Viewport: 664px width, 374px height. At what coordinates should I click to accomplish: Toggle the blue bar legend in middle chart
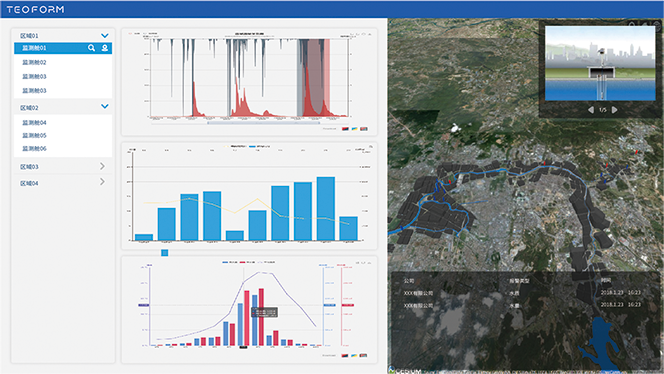tap(260, 147)
